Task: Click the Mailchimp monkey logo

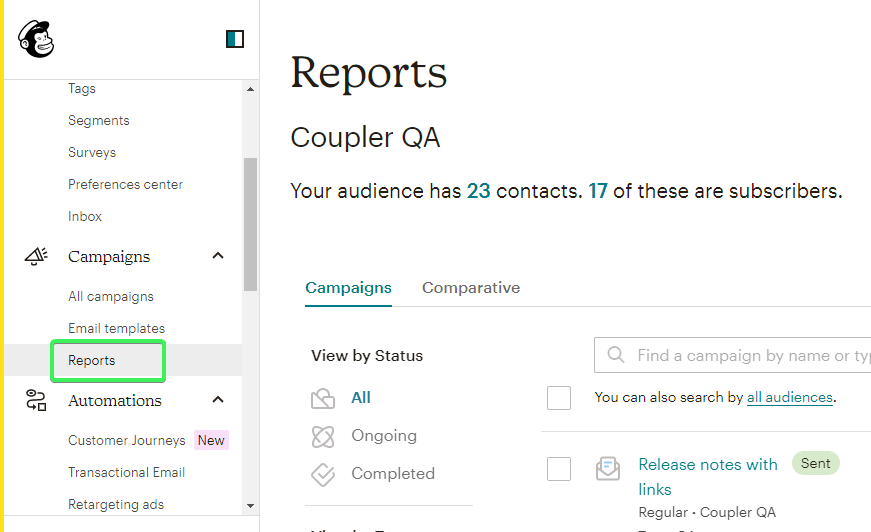Action: [36, 39]
